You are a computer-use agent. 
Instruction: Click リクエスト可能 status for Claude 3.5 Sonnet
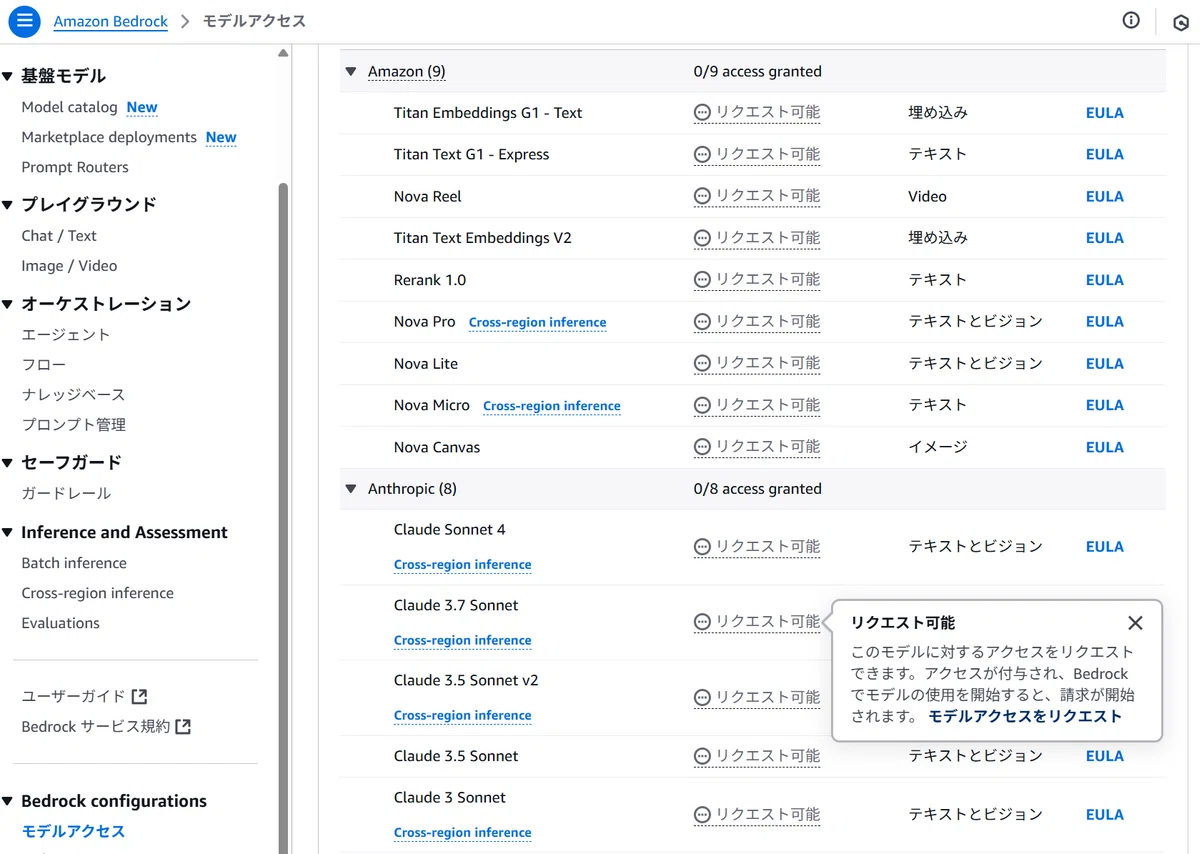click(x=757, y=756)
